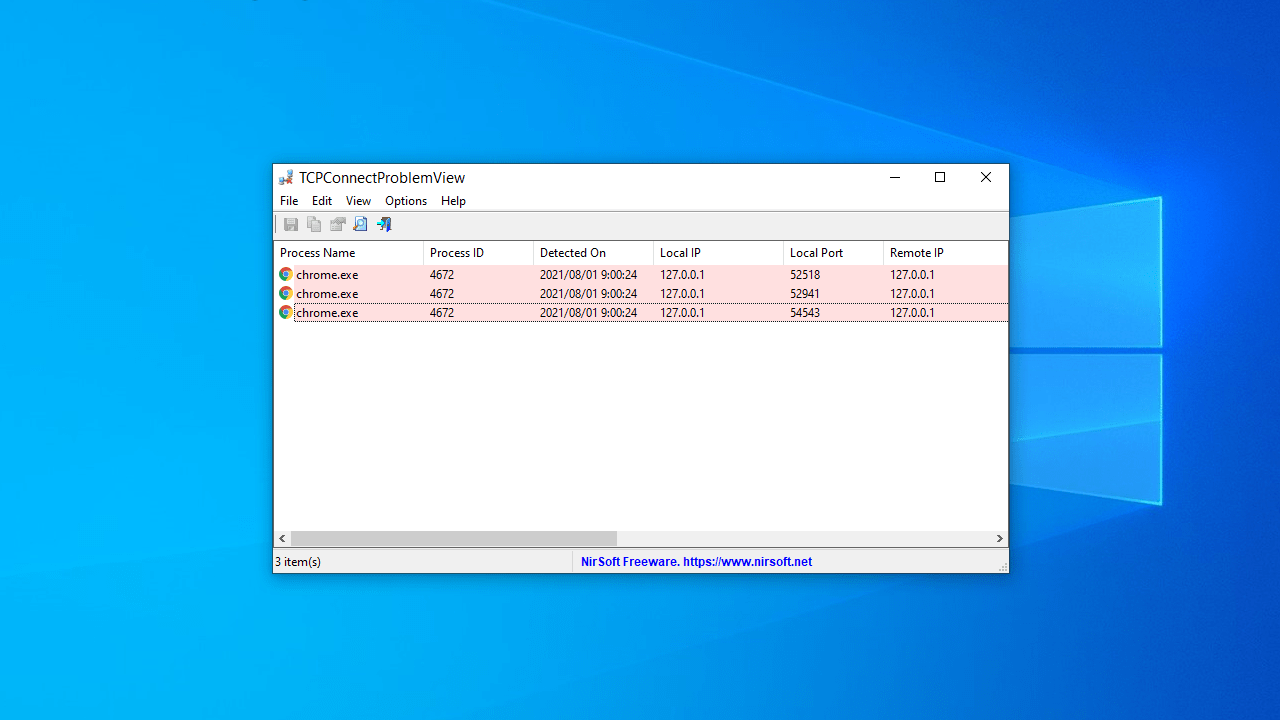Select the Local Port 52518 cell
The height and width of the screenshot is (720, 1280).
[x=805, y=274]
